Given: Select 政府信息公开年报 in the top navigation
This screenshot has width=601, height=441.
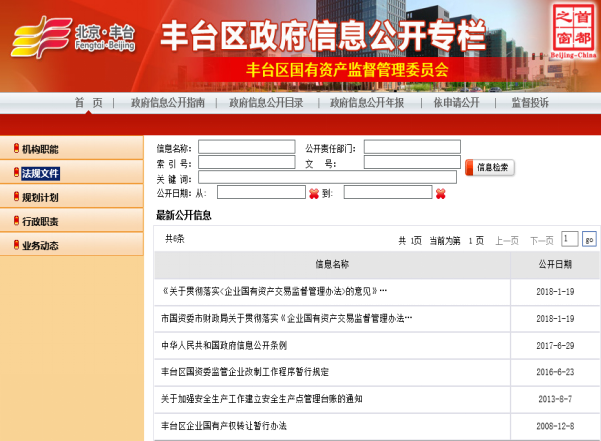Looking at the screenshot, I should tap(367, 103).
